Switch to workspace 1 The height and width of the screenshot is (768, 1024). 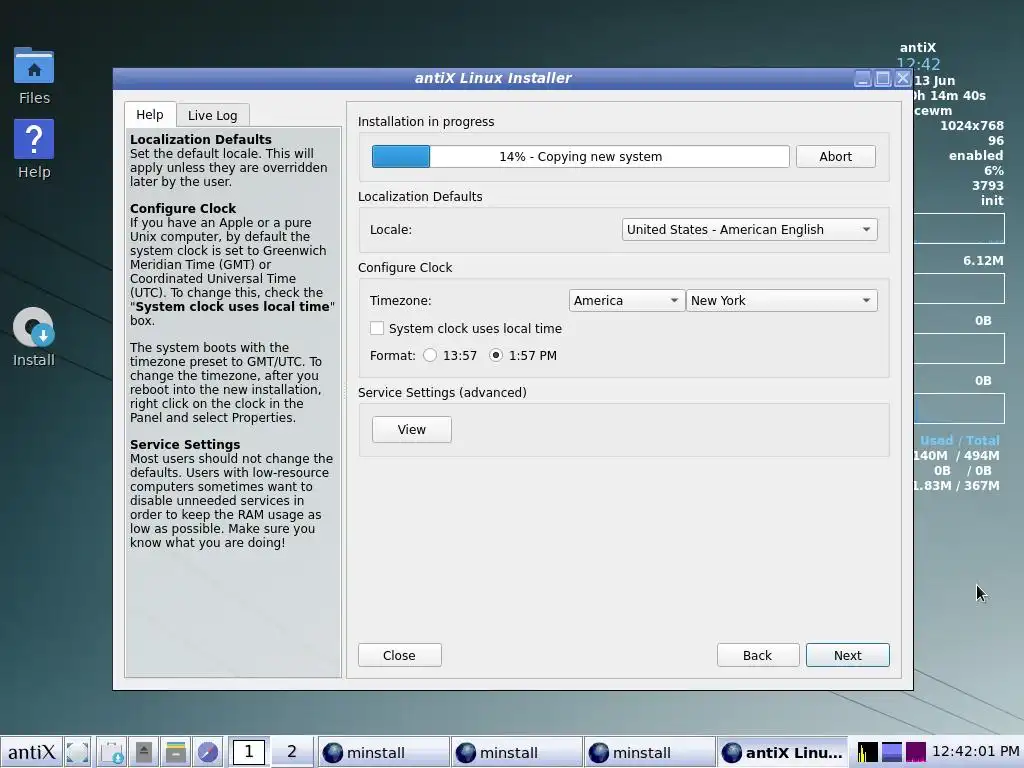click(249, 752)
